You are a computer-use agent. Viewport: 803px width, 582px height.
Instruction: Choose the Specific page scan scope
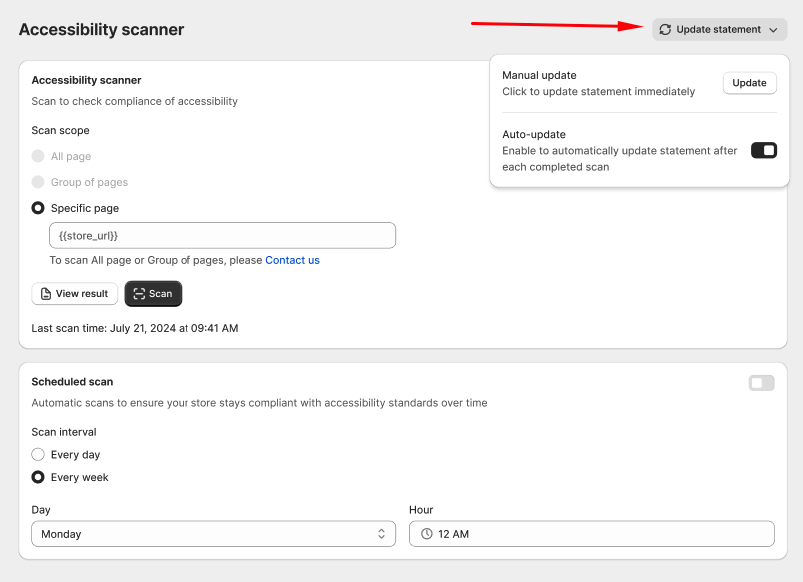[38, 208]
